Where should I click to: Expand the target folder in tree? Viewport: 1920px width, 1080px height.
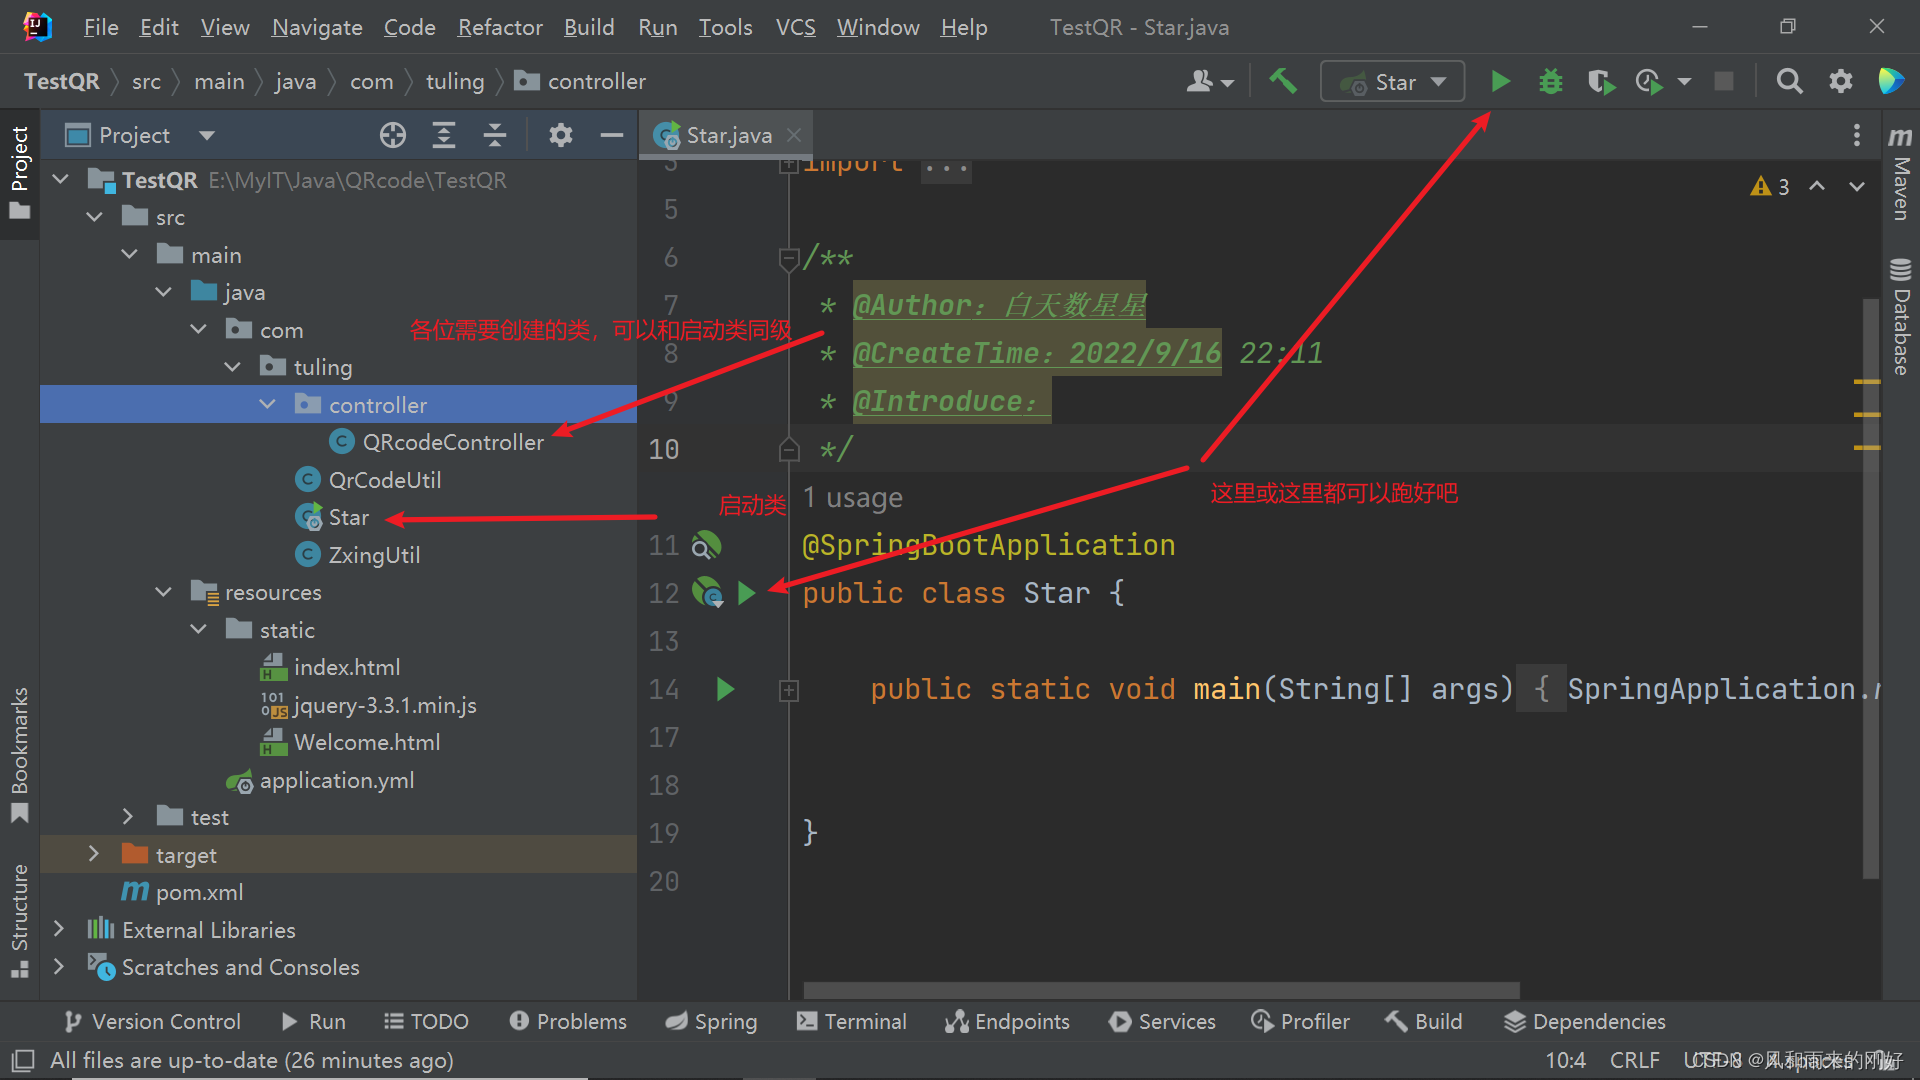[x=94, y=854]
